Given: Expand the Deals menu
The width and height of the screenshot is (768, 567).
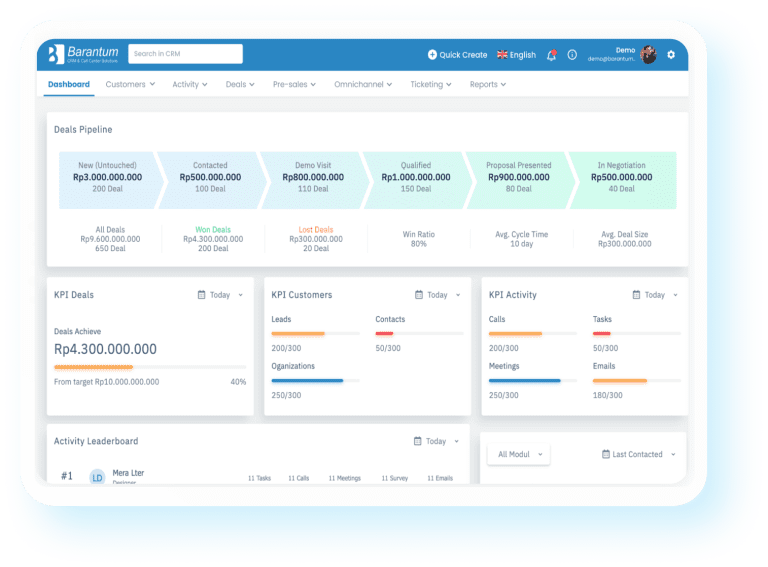Looking at the screenshot, I should [240, 84].
